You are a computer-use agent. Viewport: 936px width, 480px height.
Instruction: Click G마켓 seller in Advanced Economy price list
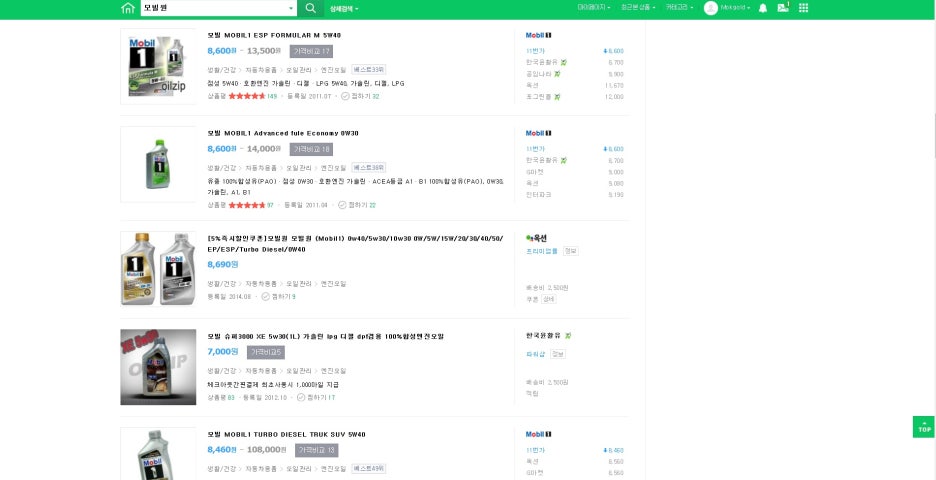534,172
